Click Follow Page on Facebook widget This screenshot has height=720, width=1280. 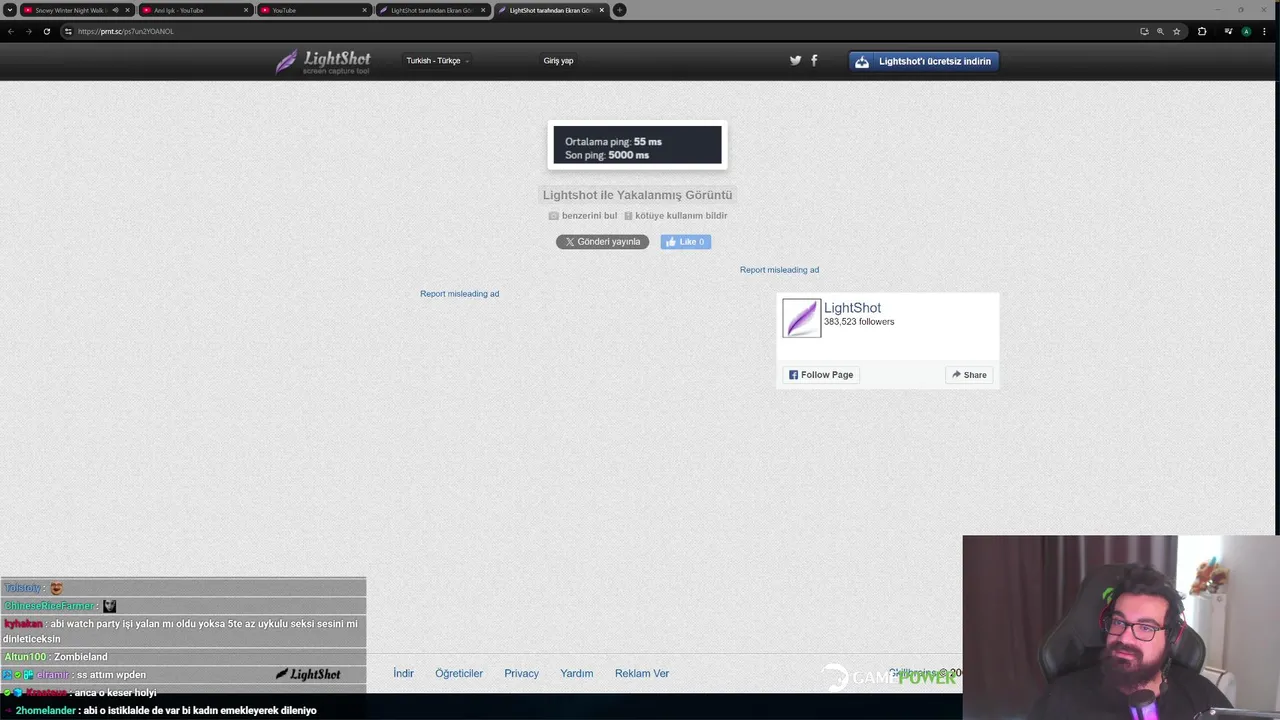pyautogui.click(x=821, y=375)
